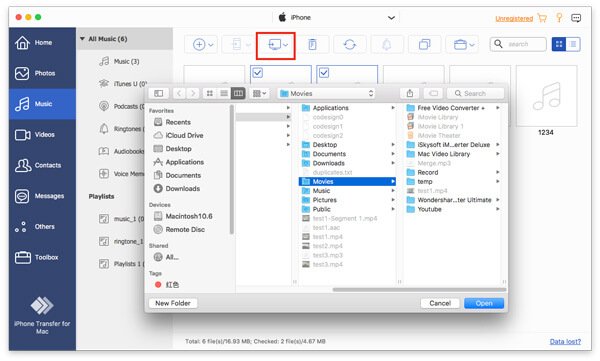
Task: Switch dialog to column view
Action: 238,93
